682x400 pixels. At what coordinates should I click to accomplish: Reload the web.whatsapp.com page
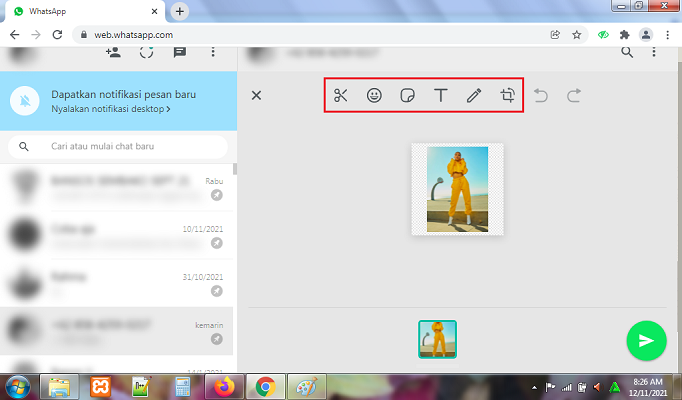pos(57,35)
